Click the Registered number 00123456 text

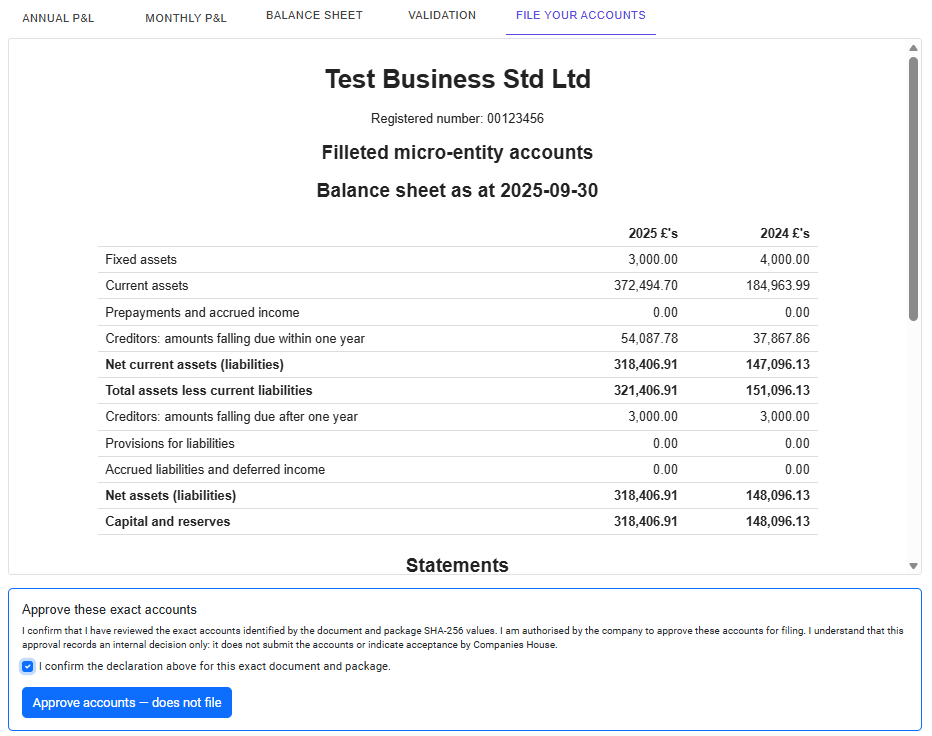[457, 118]
